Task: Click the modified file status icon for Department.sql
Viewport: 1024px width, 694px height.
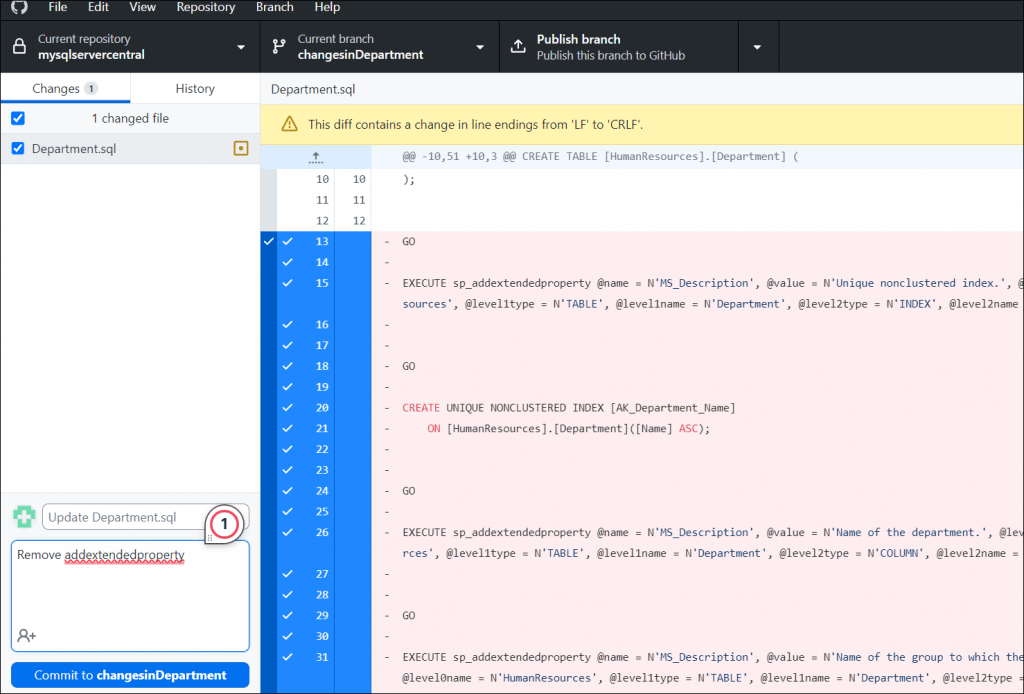Action: click(x=240, y=149)
